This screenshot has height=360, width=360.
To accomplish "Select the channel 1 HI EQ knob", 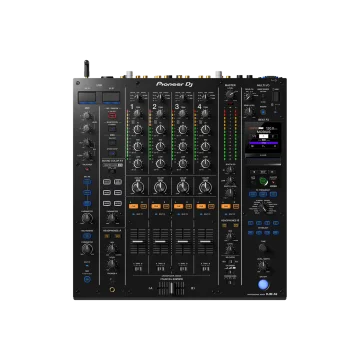I will [138, 129].
